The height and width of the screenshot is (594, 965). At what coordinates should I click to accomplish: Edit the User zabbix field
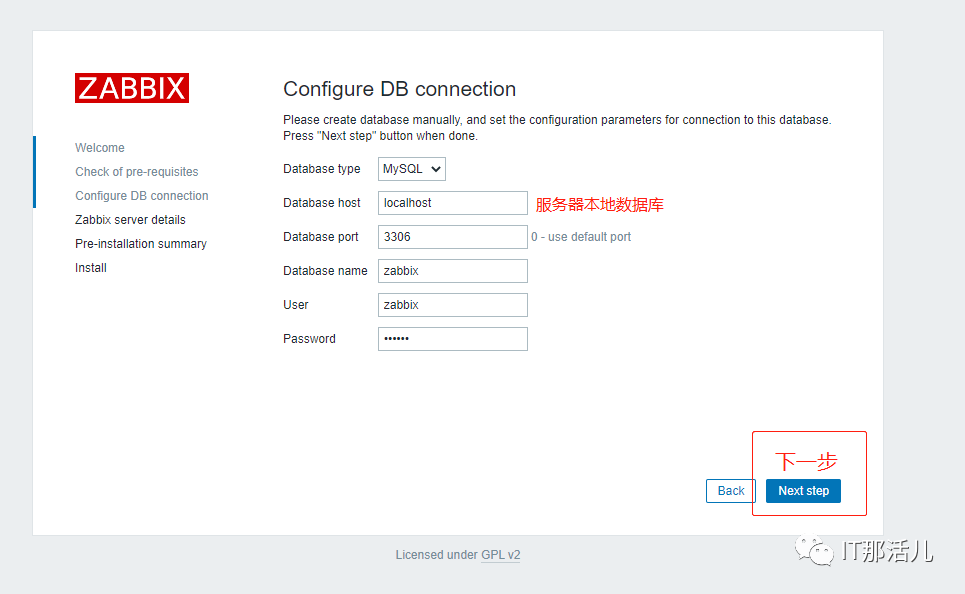[452, 305]
